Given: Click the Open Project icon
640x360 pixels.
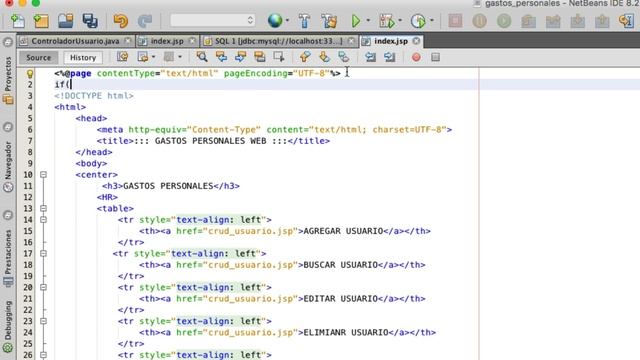Looking at the screenshot, I should (x=65, y=20).
